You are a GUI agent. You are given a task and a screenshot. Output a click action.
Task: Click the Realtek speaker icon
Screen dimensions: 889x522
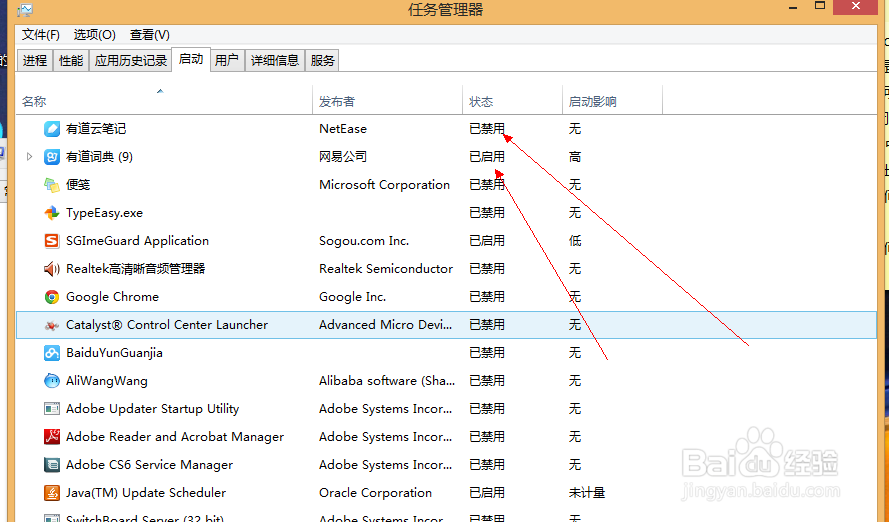coord(52,269)
